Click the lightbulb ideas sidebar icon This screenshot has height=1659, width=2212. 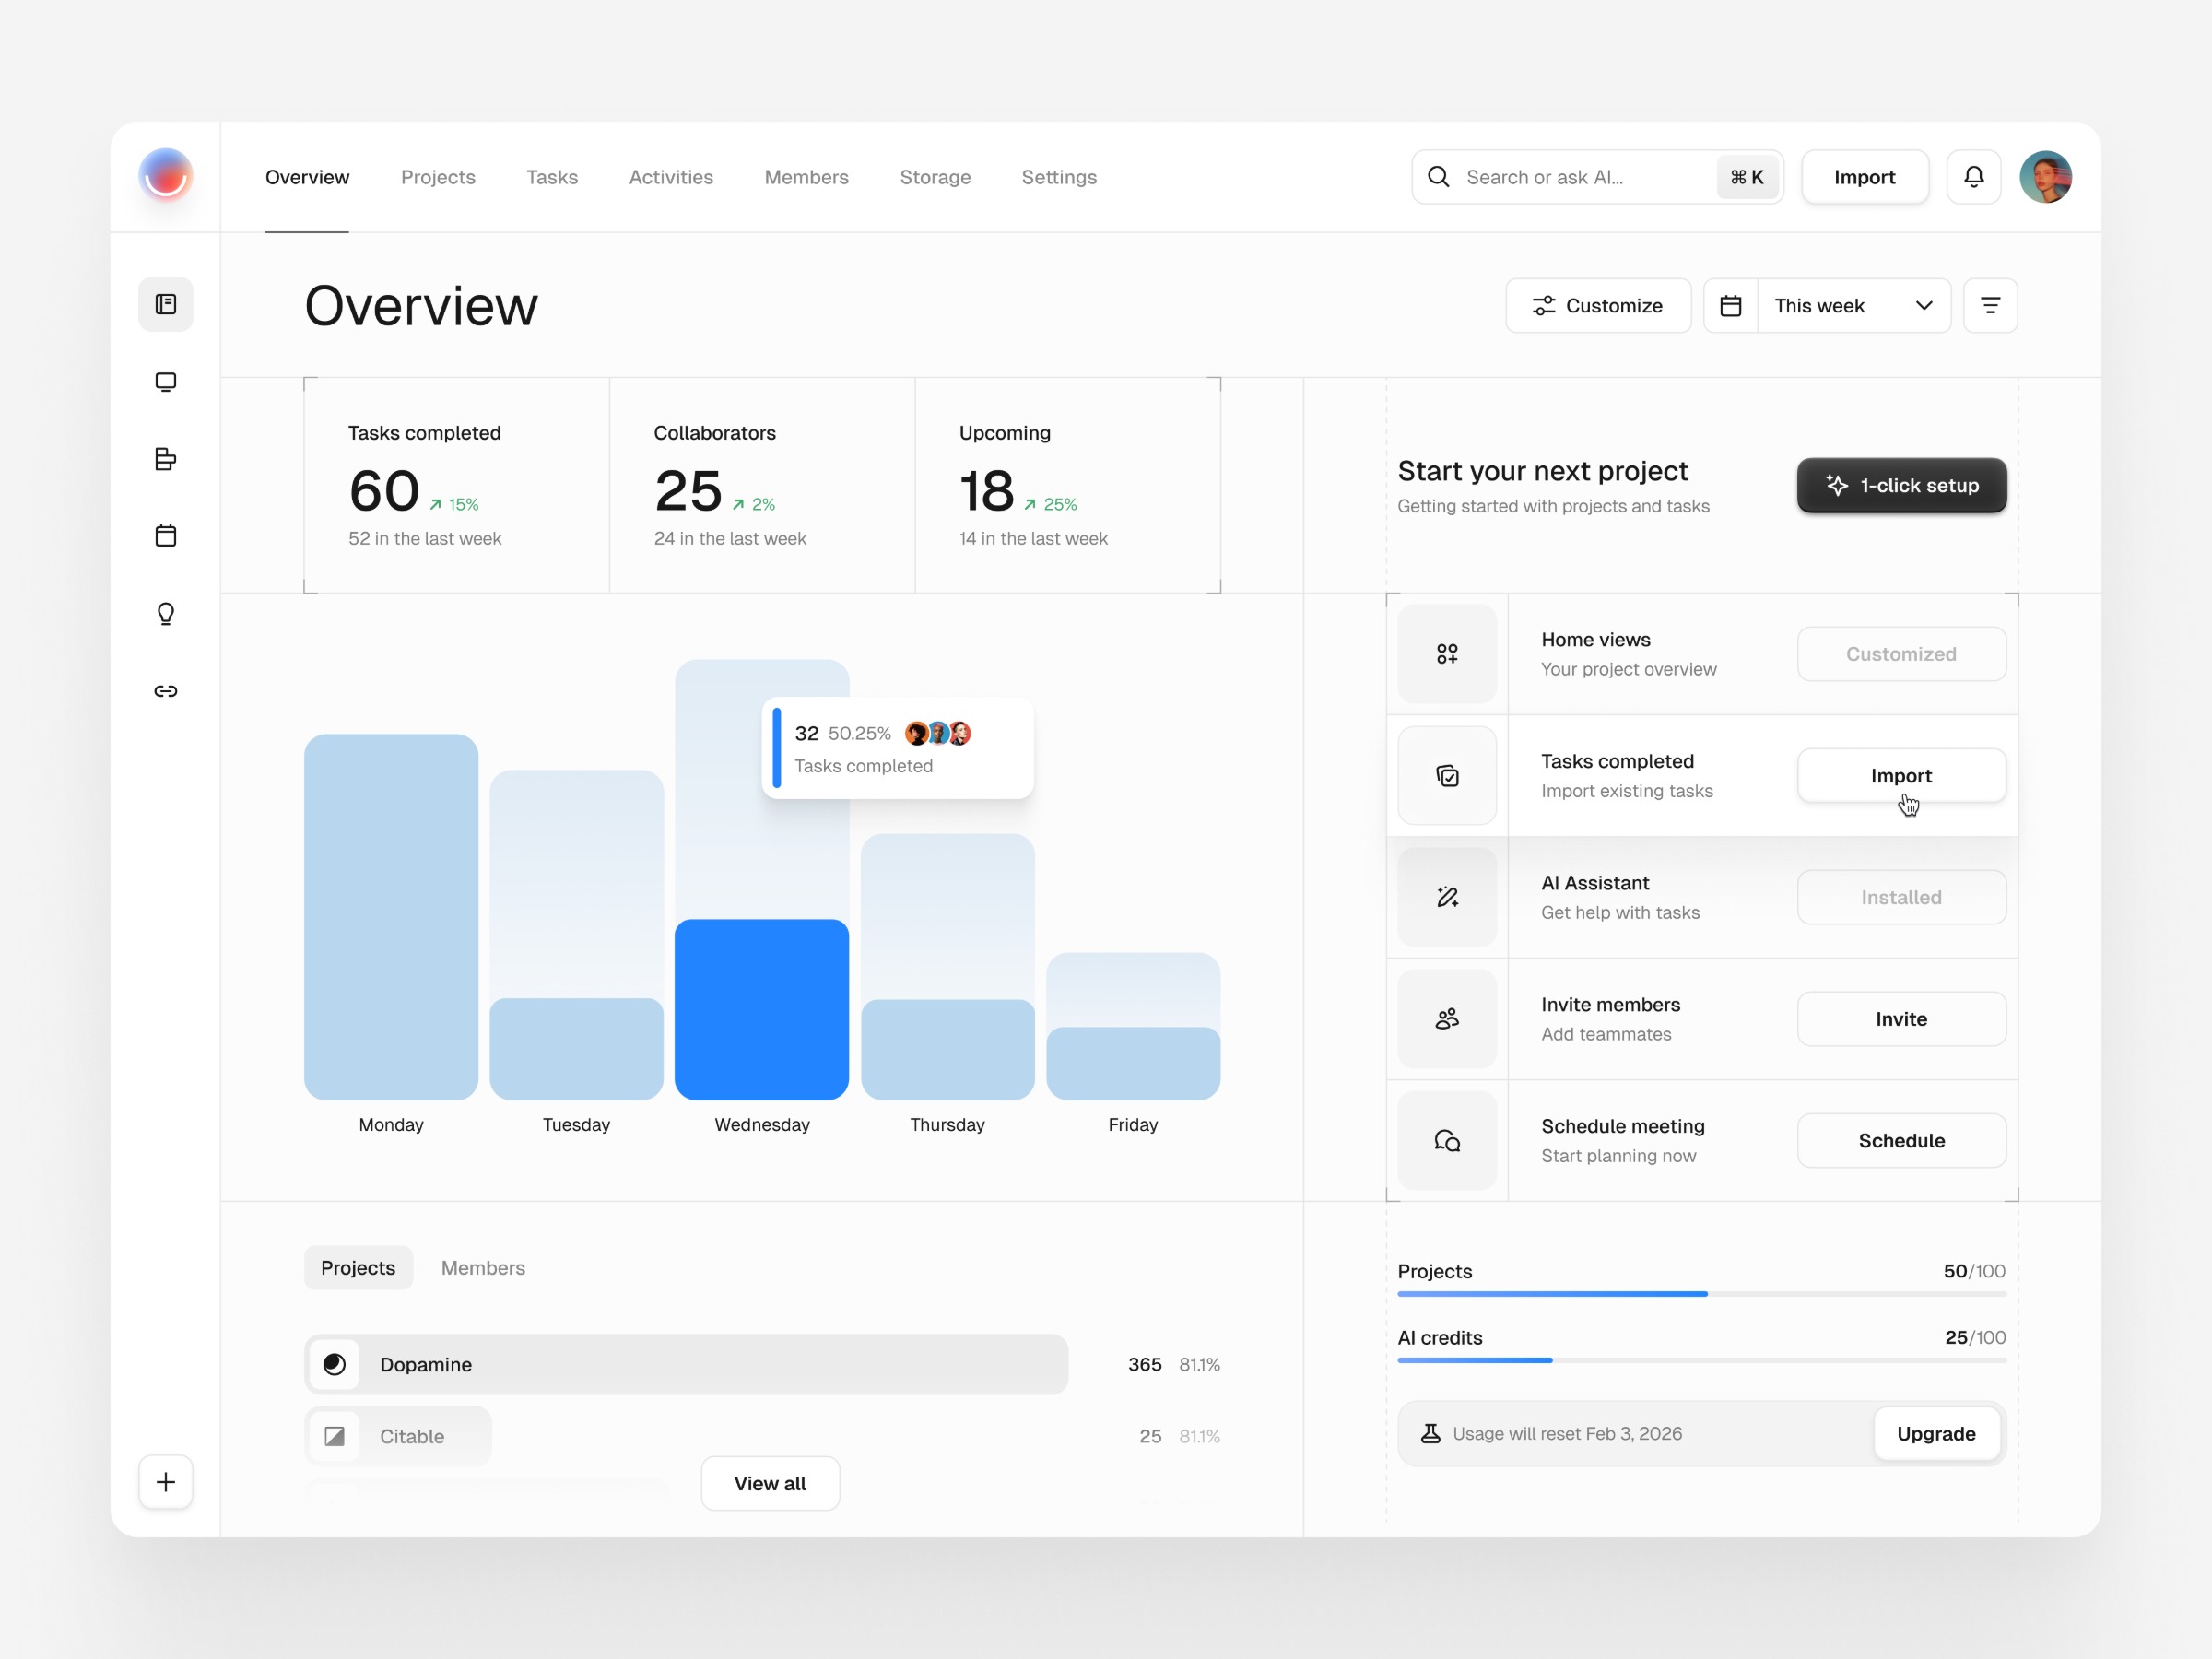coord(166,613)
